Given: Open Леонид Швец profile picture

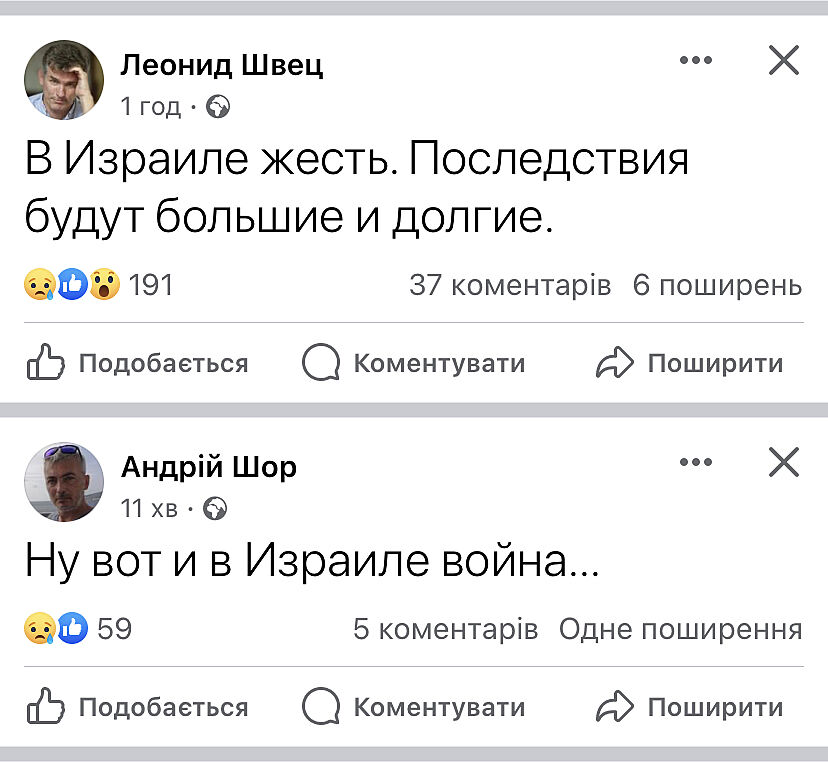Looking at the screenshot, I should tap(64, 80).
